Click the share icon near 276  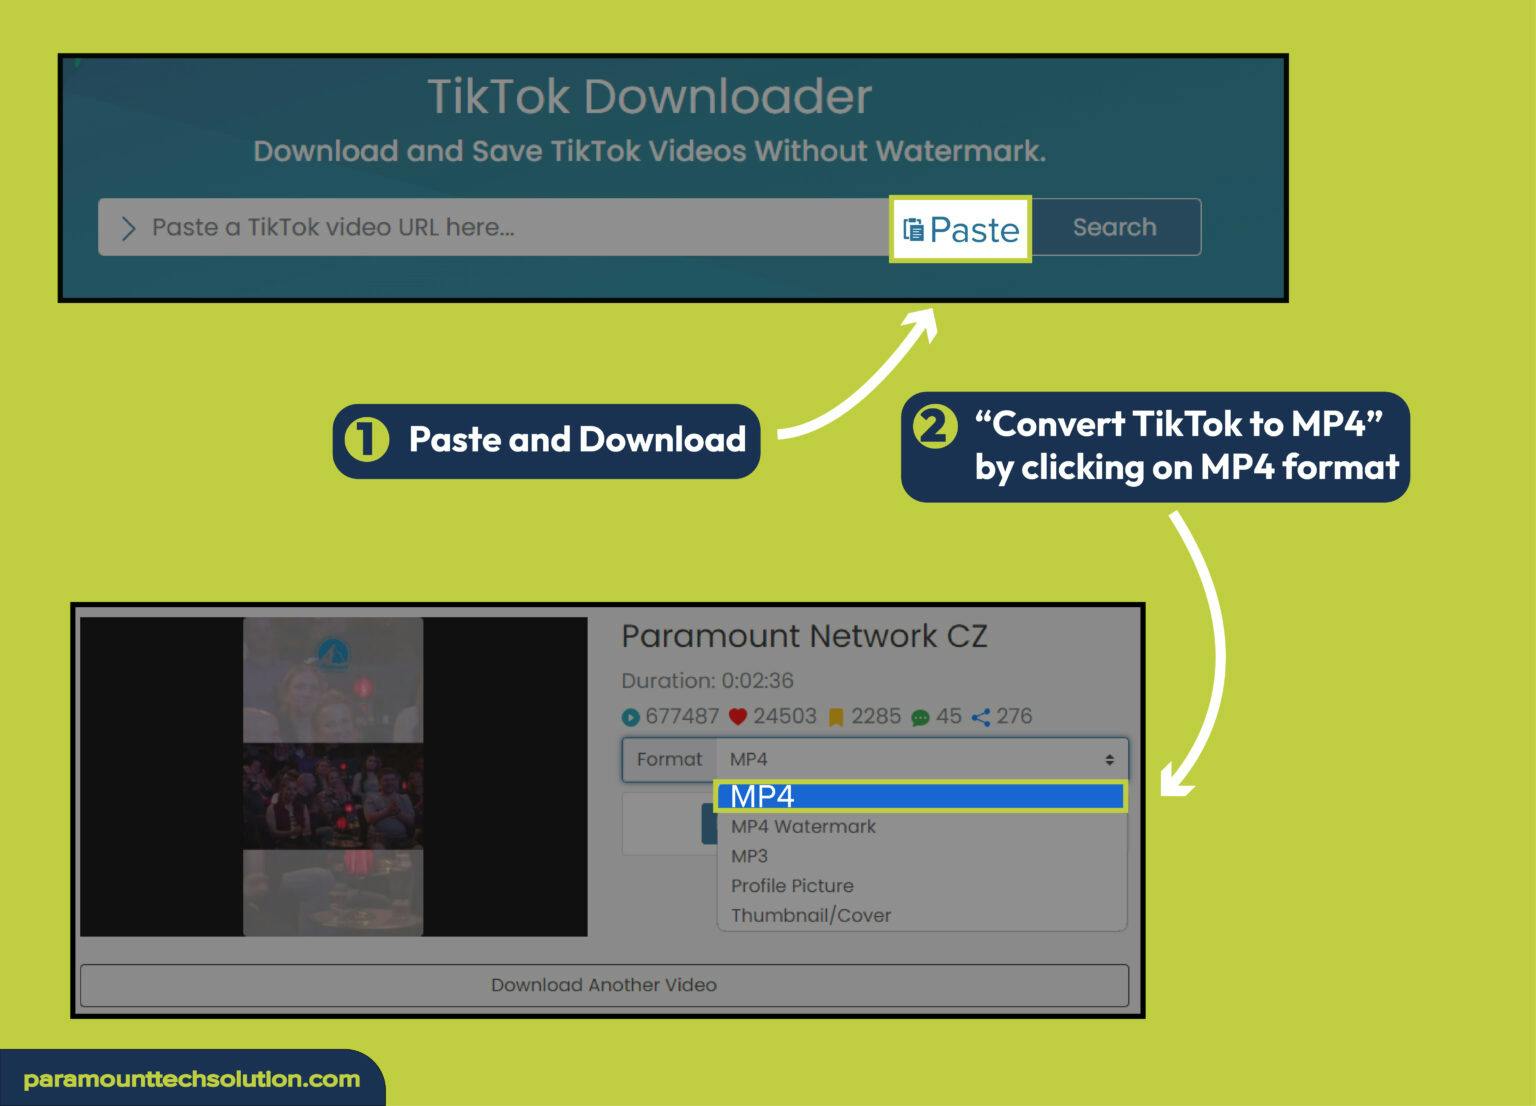(981, 717)
